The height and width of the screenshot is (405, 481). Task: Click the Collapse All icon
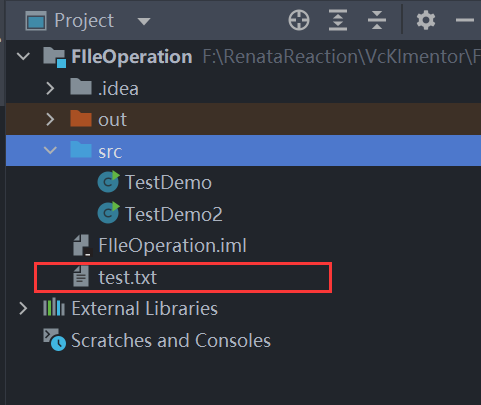click(x=377, y=20)
